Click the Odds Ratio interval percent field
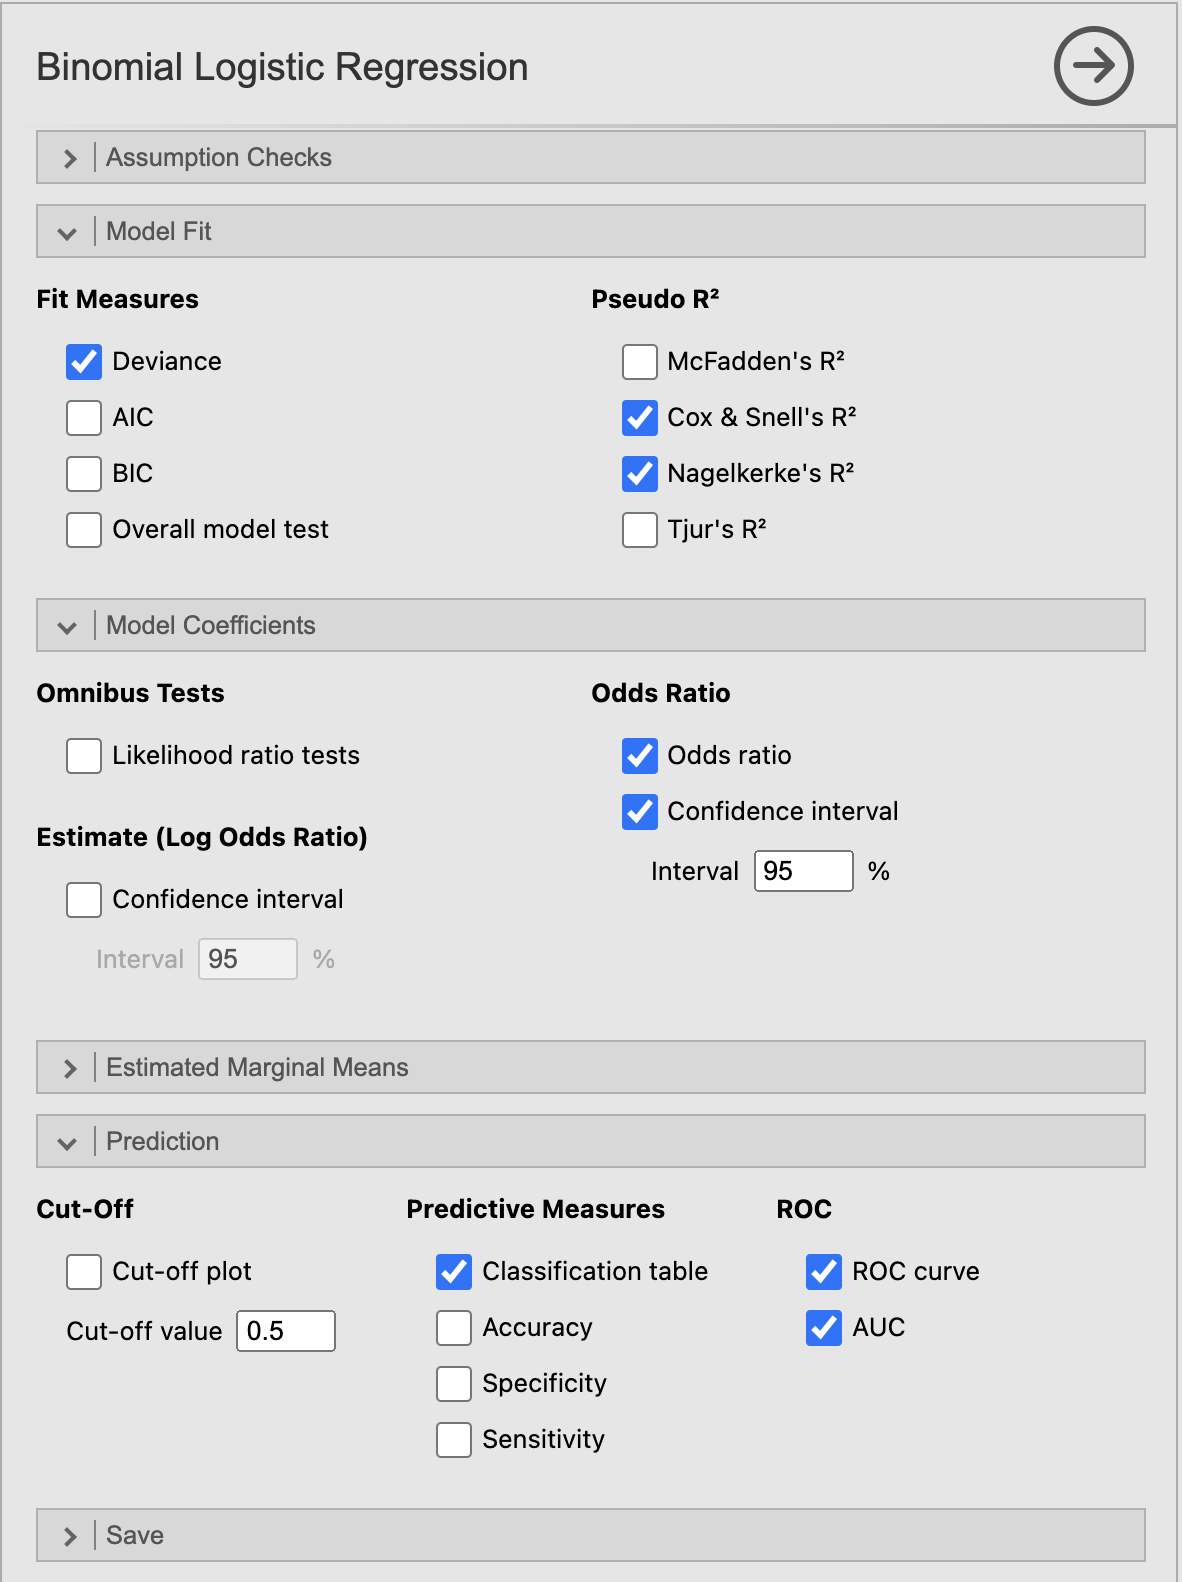This screenshot has height=1582, width=1182. coord(804,871)
